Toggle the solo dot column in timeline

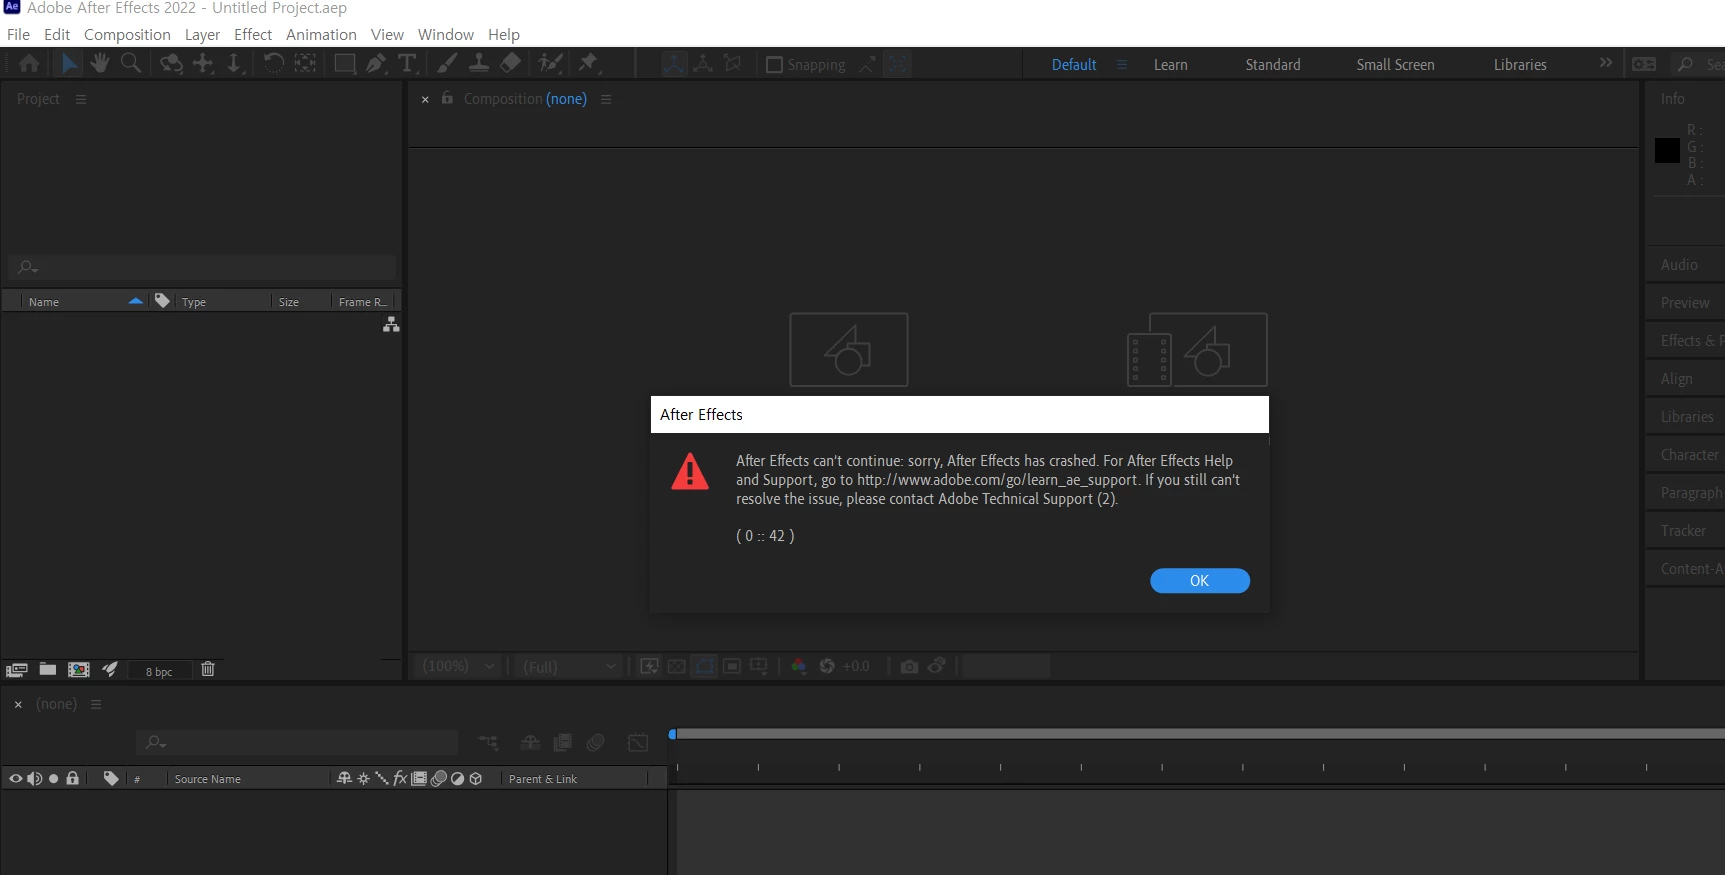click(54, 778)
